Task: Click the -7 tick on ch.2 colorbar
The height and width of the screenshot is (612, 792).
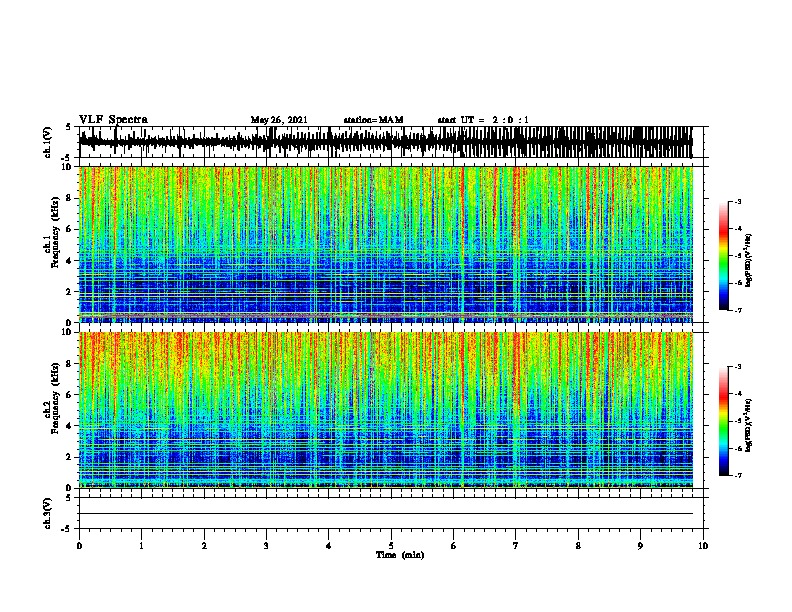Action: click(738, 476)
